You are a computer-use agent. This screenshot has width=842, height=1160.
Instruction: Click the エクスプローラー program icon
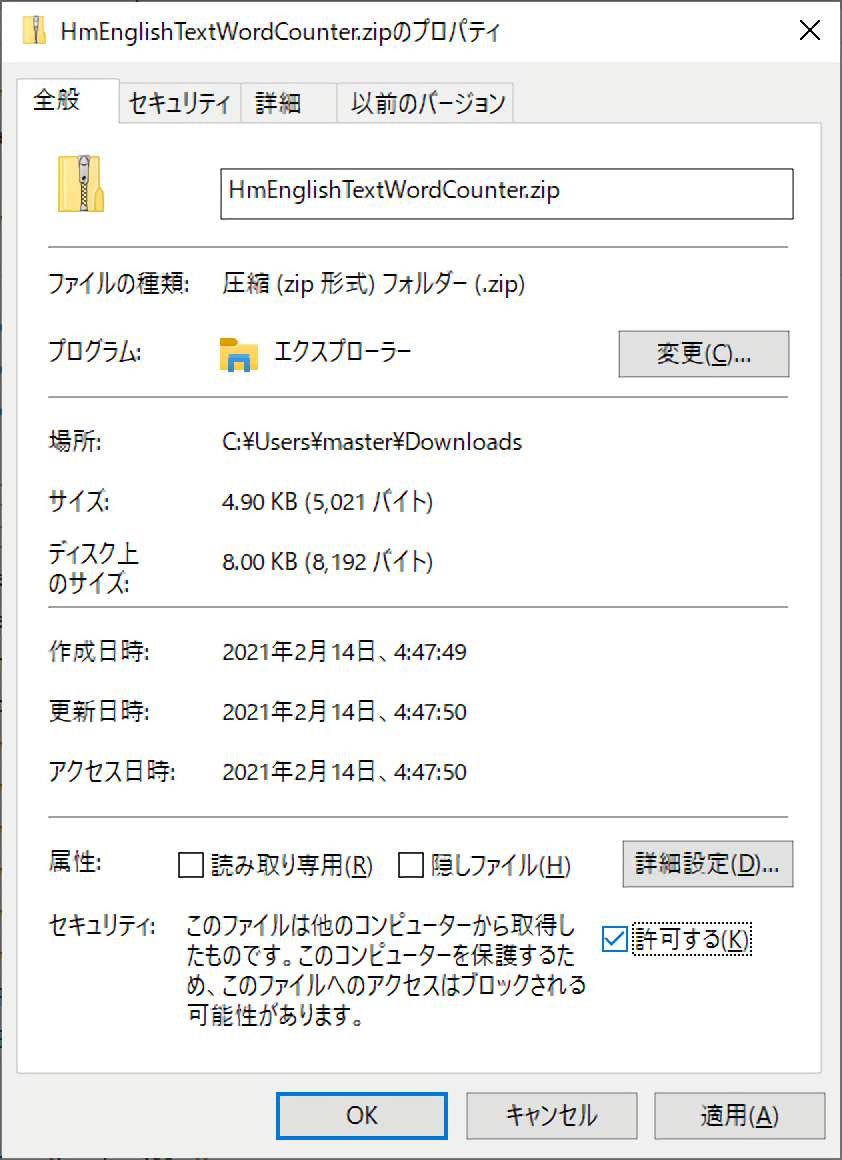239,354
